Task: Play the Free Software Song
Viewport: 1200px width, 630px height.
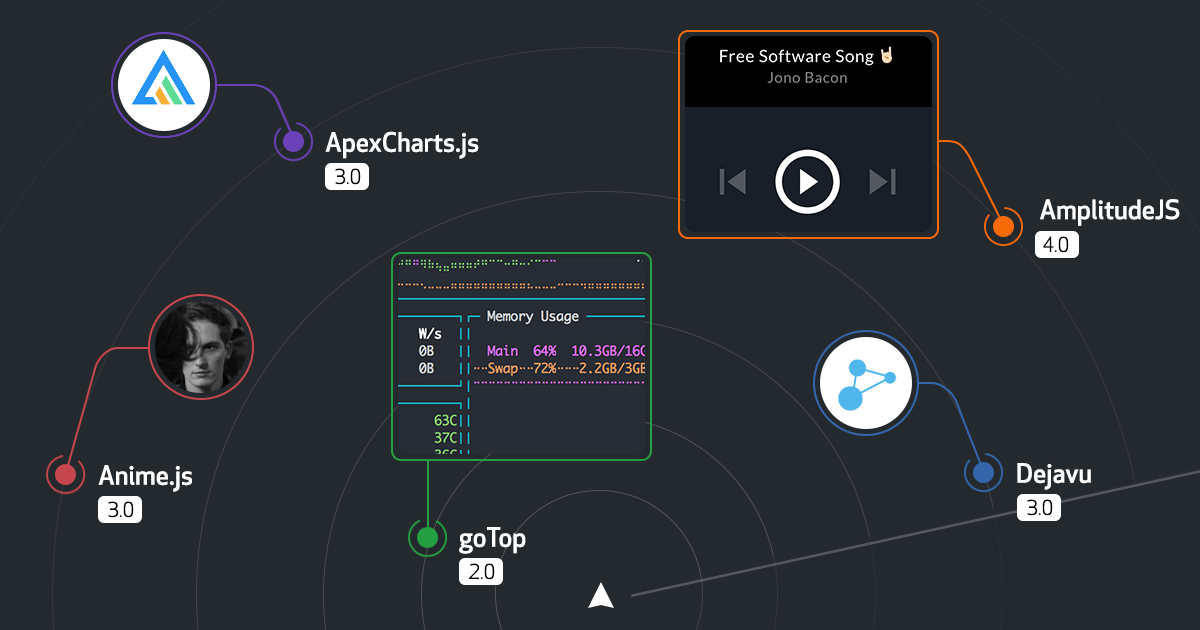Action: 807,182
